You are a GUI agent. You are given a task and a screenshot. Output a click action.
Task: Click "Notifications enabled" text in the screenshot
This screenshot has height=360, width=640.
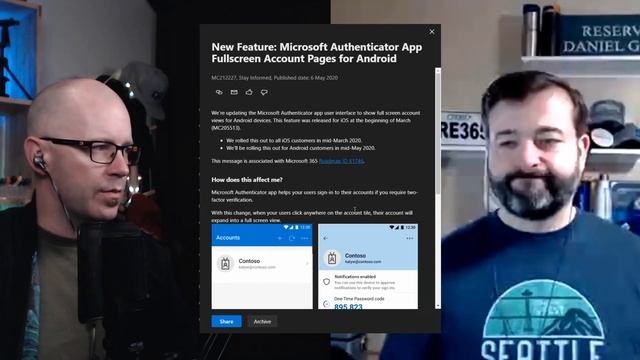click(x=355, y=276)
